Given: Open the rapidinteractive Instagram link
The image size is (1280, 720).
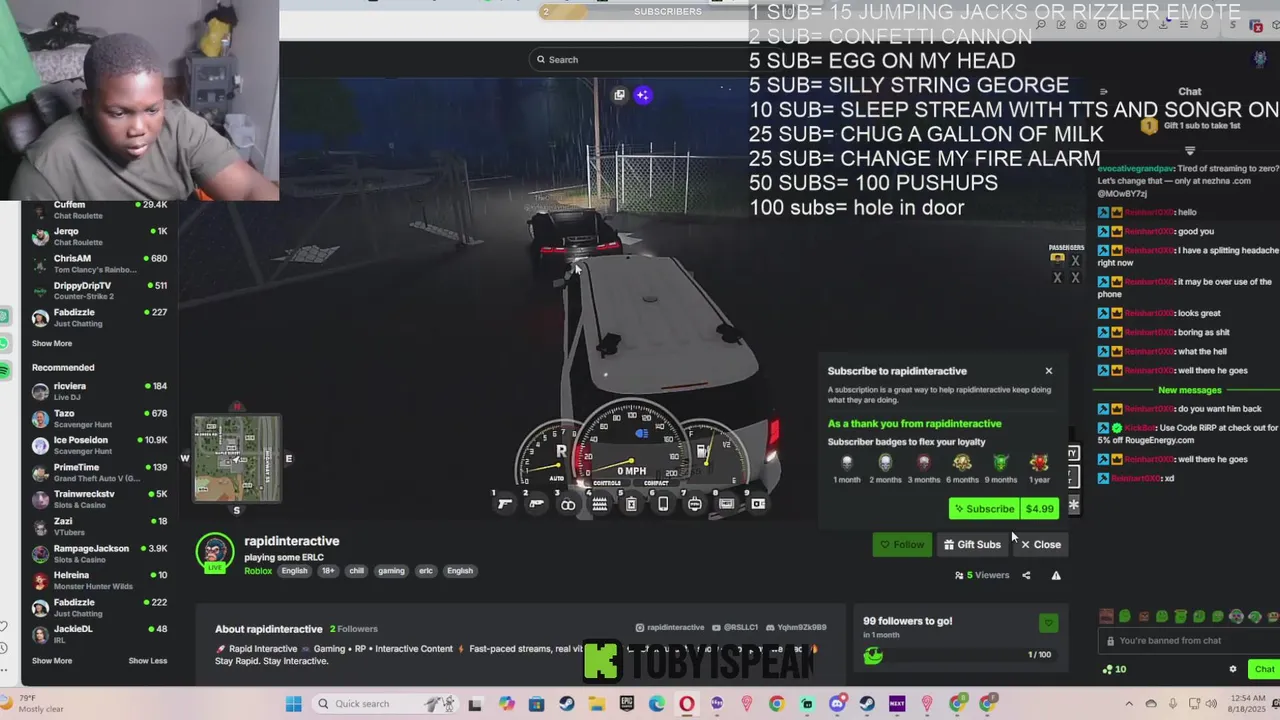Looking at the screenshot, I should [670, 628].
